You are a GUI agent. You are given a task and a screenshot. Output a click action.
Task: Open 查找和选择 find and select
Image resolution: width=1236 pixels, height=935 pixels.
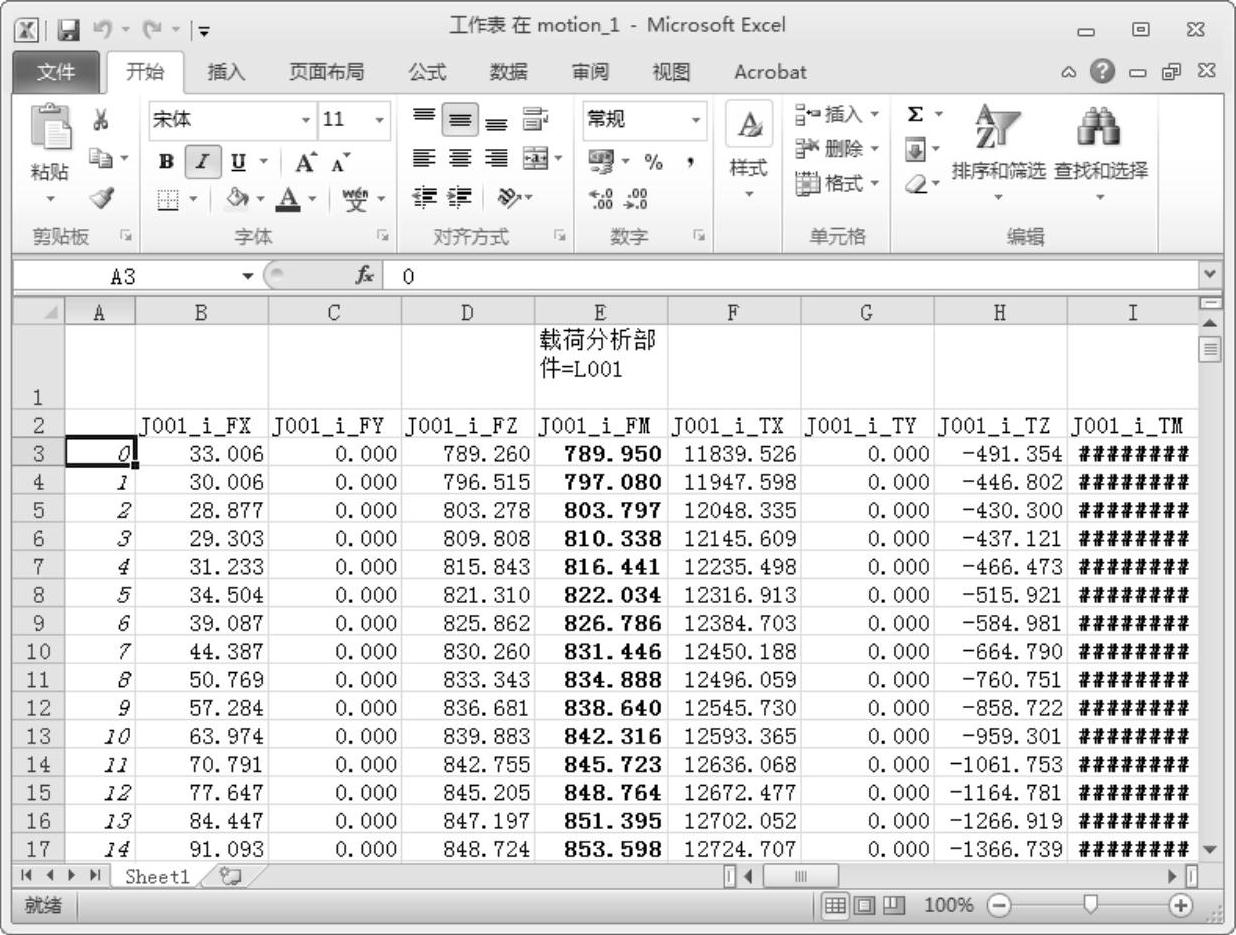coord(1101,152)
